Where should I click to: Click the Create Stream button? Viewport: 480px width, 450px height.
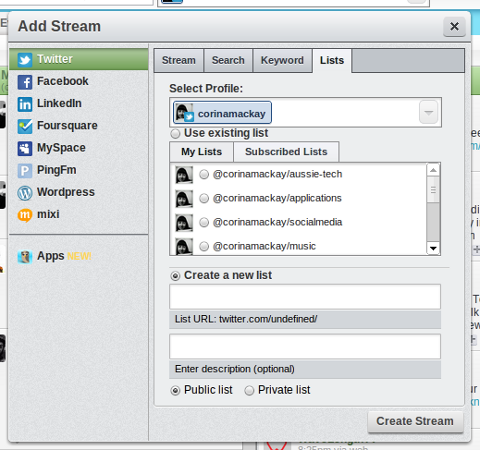415,421
